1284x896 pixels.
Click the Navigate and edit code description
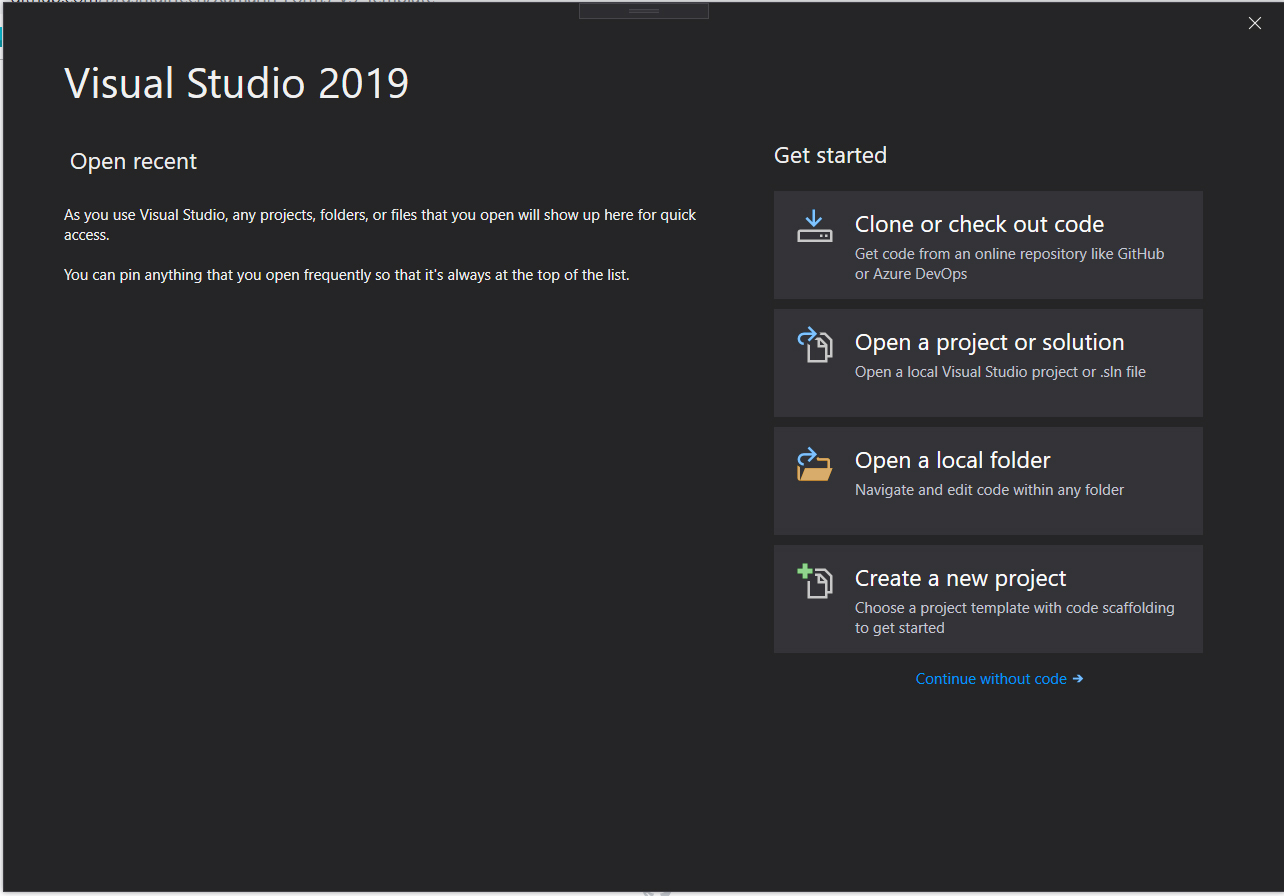[989, 489]
